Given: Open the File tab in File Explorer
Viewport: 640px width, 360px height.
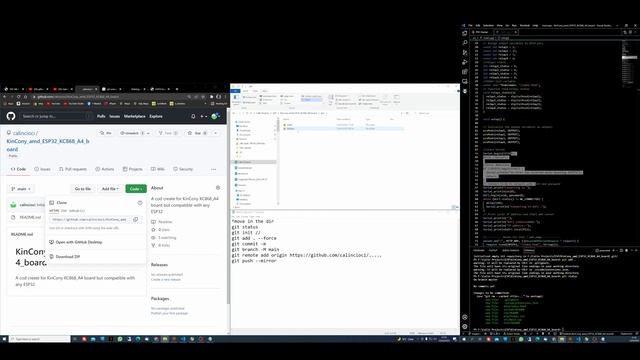Looking at the screenshot, I should 236,91.
